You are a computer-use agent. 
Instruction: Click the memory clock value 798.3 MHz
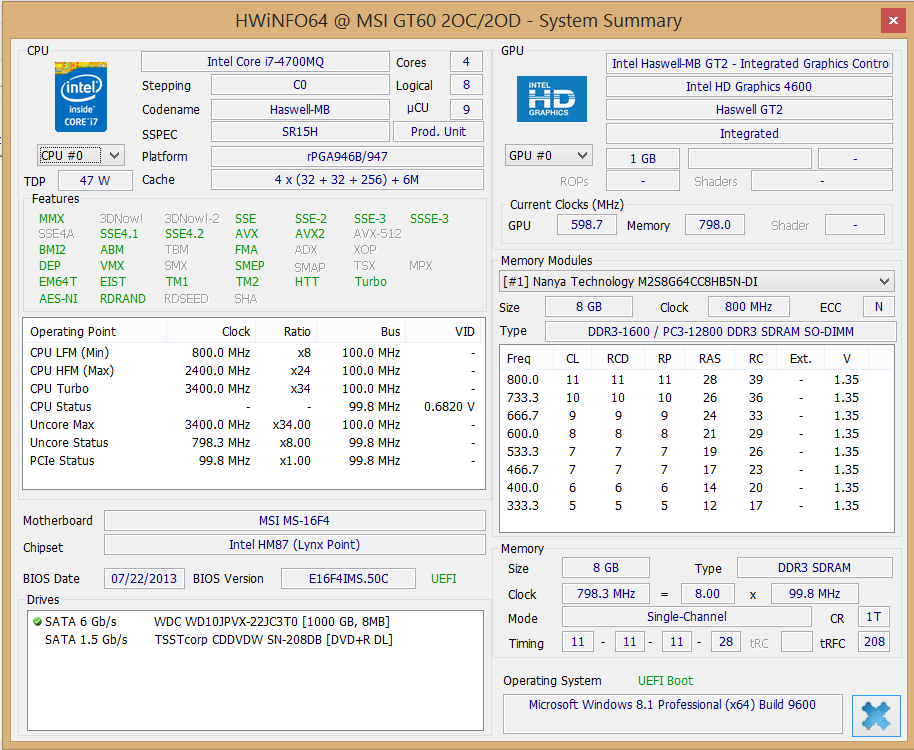point(606,594)
